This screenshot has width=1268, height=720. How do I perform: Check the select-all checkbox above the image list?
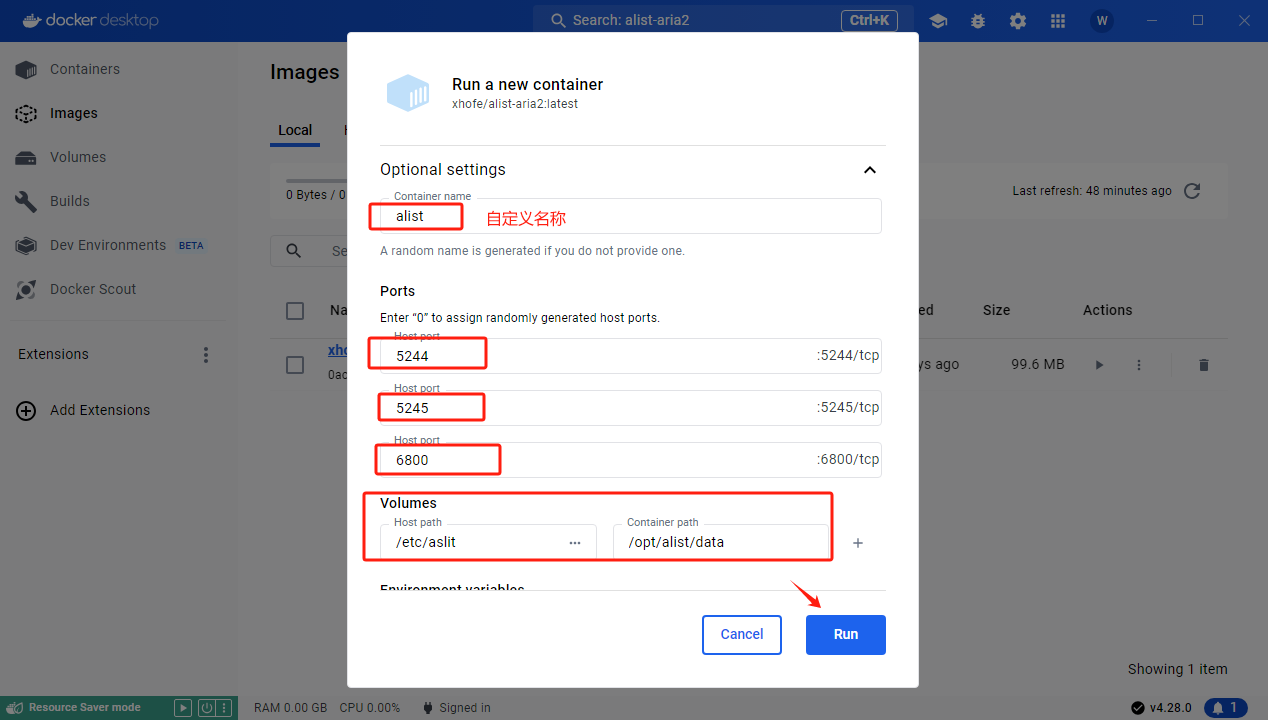click(x=295, y=310)
